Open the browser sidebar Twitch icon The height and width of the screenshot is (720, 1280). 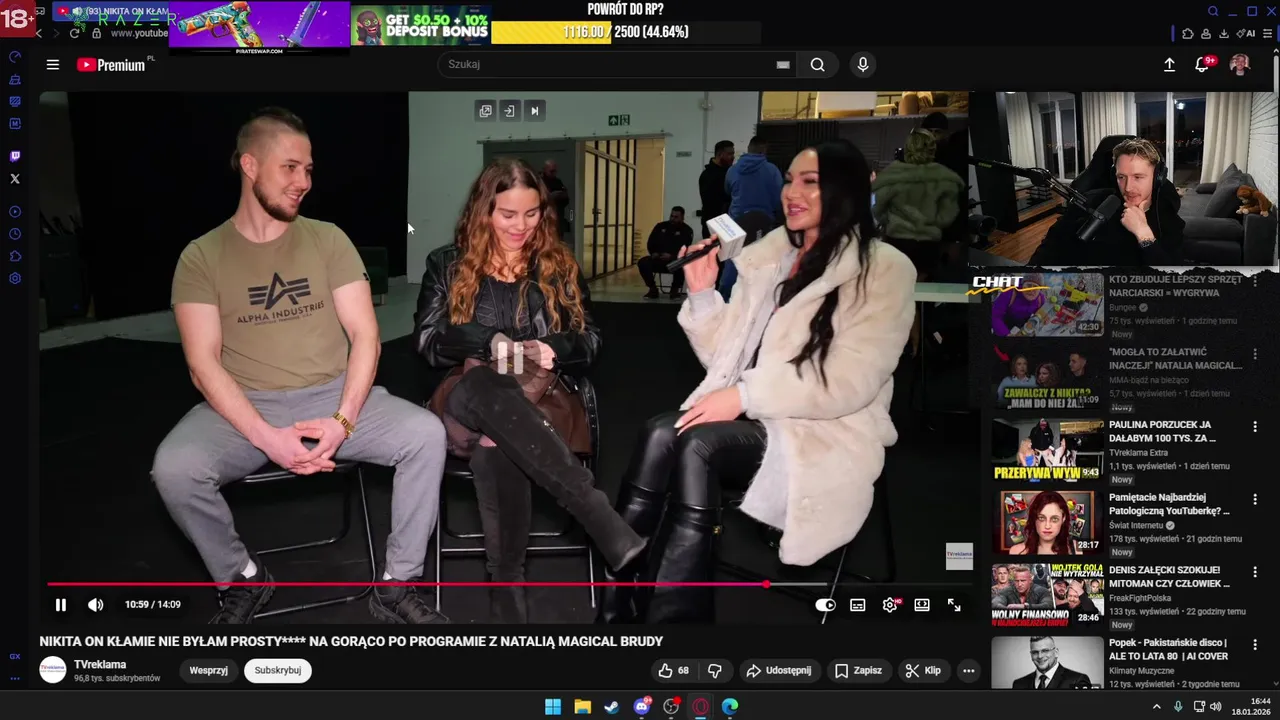pos(14,157)
